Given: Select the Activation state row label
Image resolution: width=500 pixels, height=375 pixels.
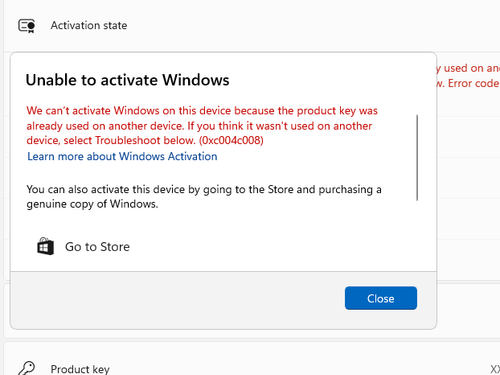Looking at the screenshot, I should coord(89,25).
